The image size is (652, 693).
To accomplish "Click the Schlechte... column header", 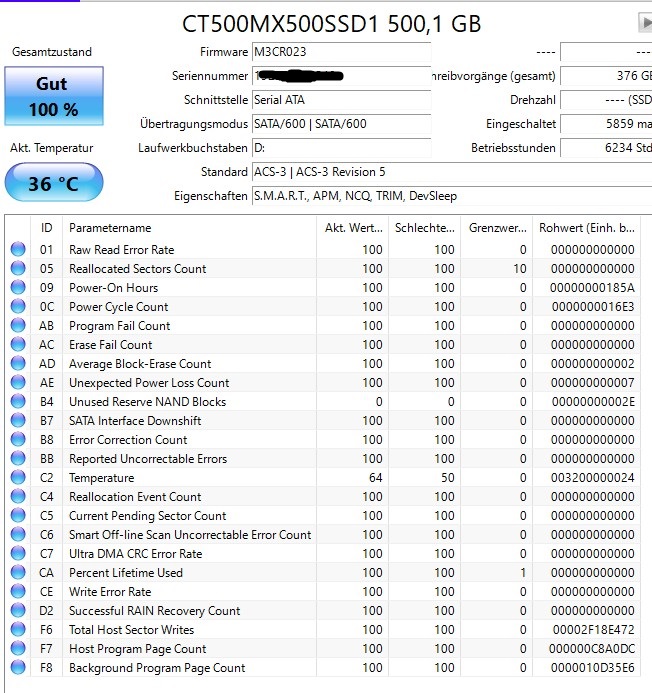I will pyautogui.click(x=424, y=228).
